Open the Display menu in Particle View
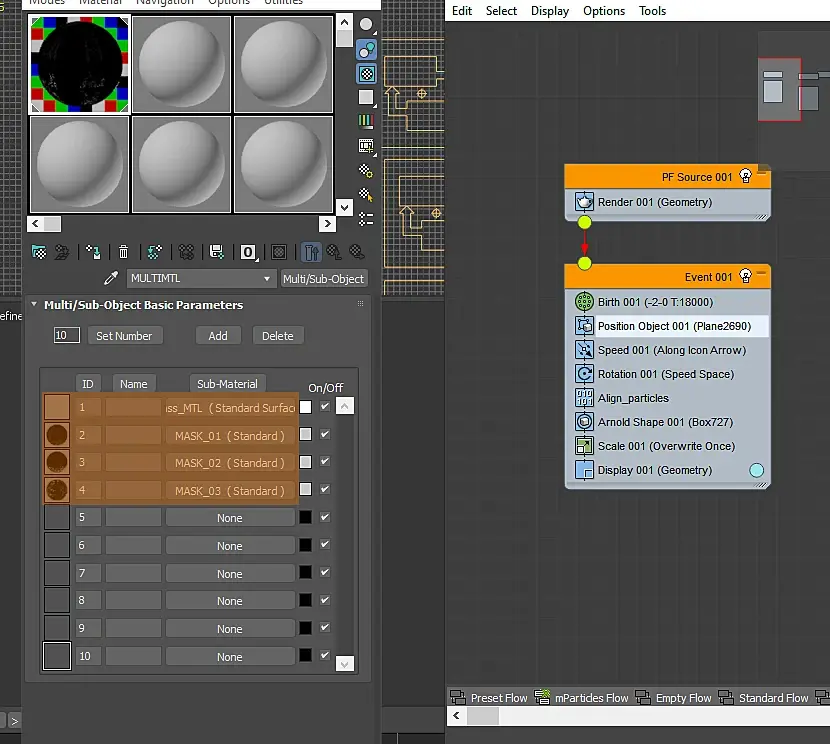830x744 pixels. pyautogui.click(x=550, y=11)
